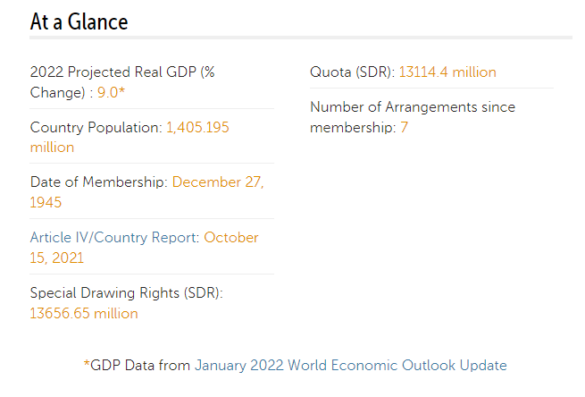The height and width of the screenshot is (397, 585).
Task: Click the Special Drawing Rights (SDR) label
Action: [126, 293]
